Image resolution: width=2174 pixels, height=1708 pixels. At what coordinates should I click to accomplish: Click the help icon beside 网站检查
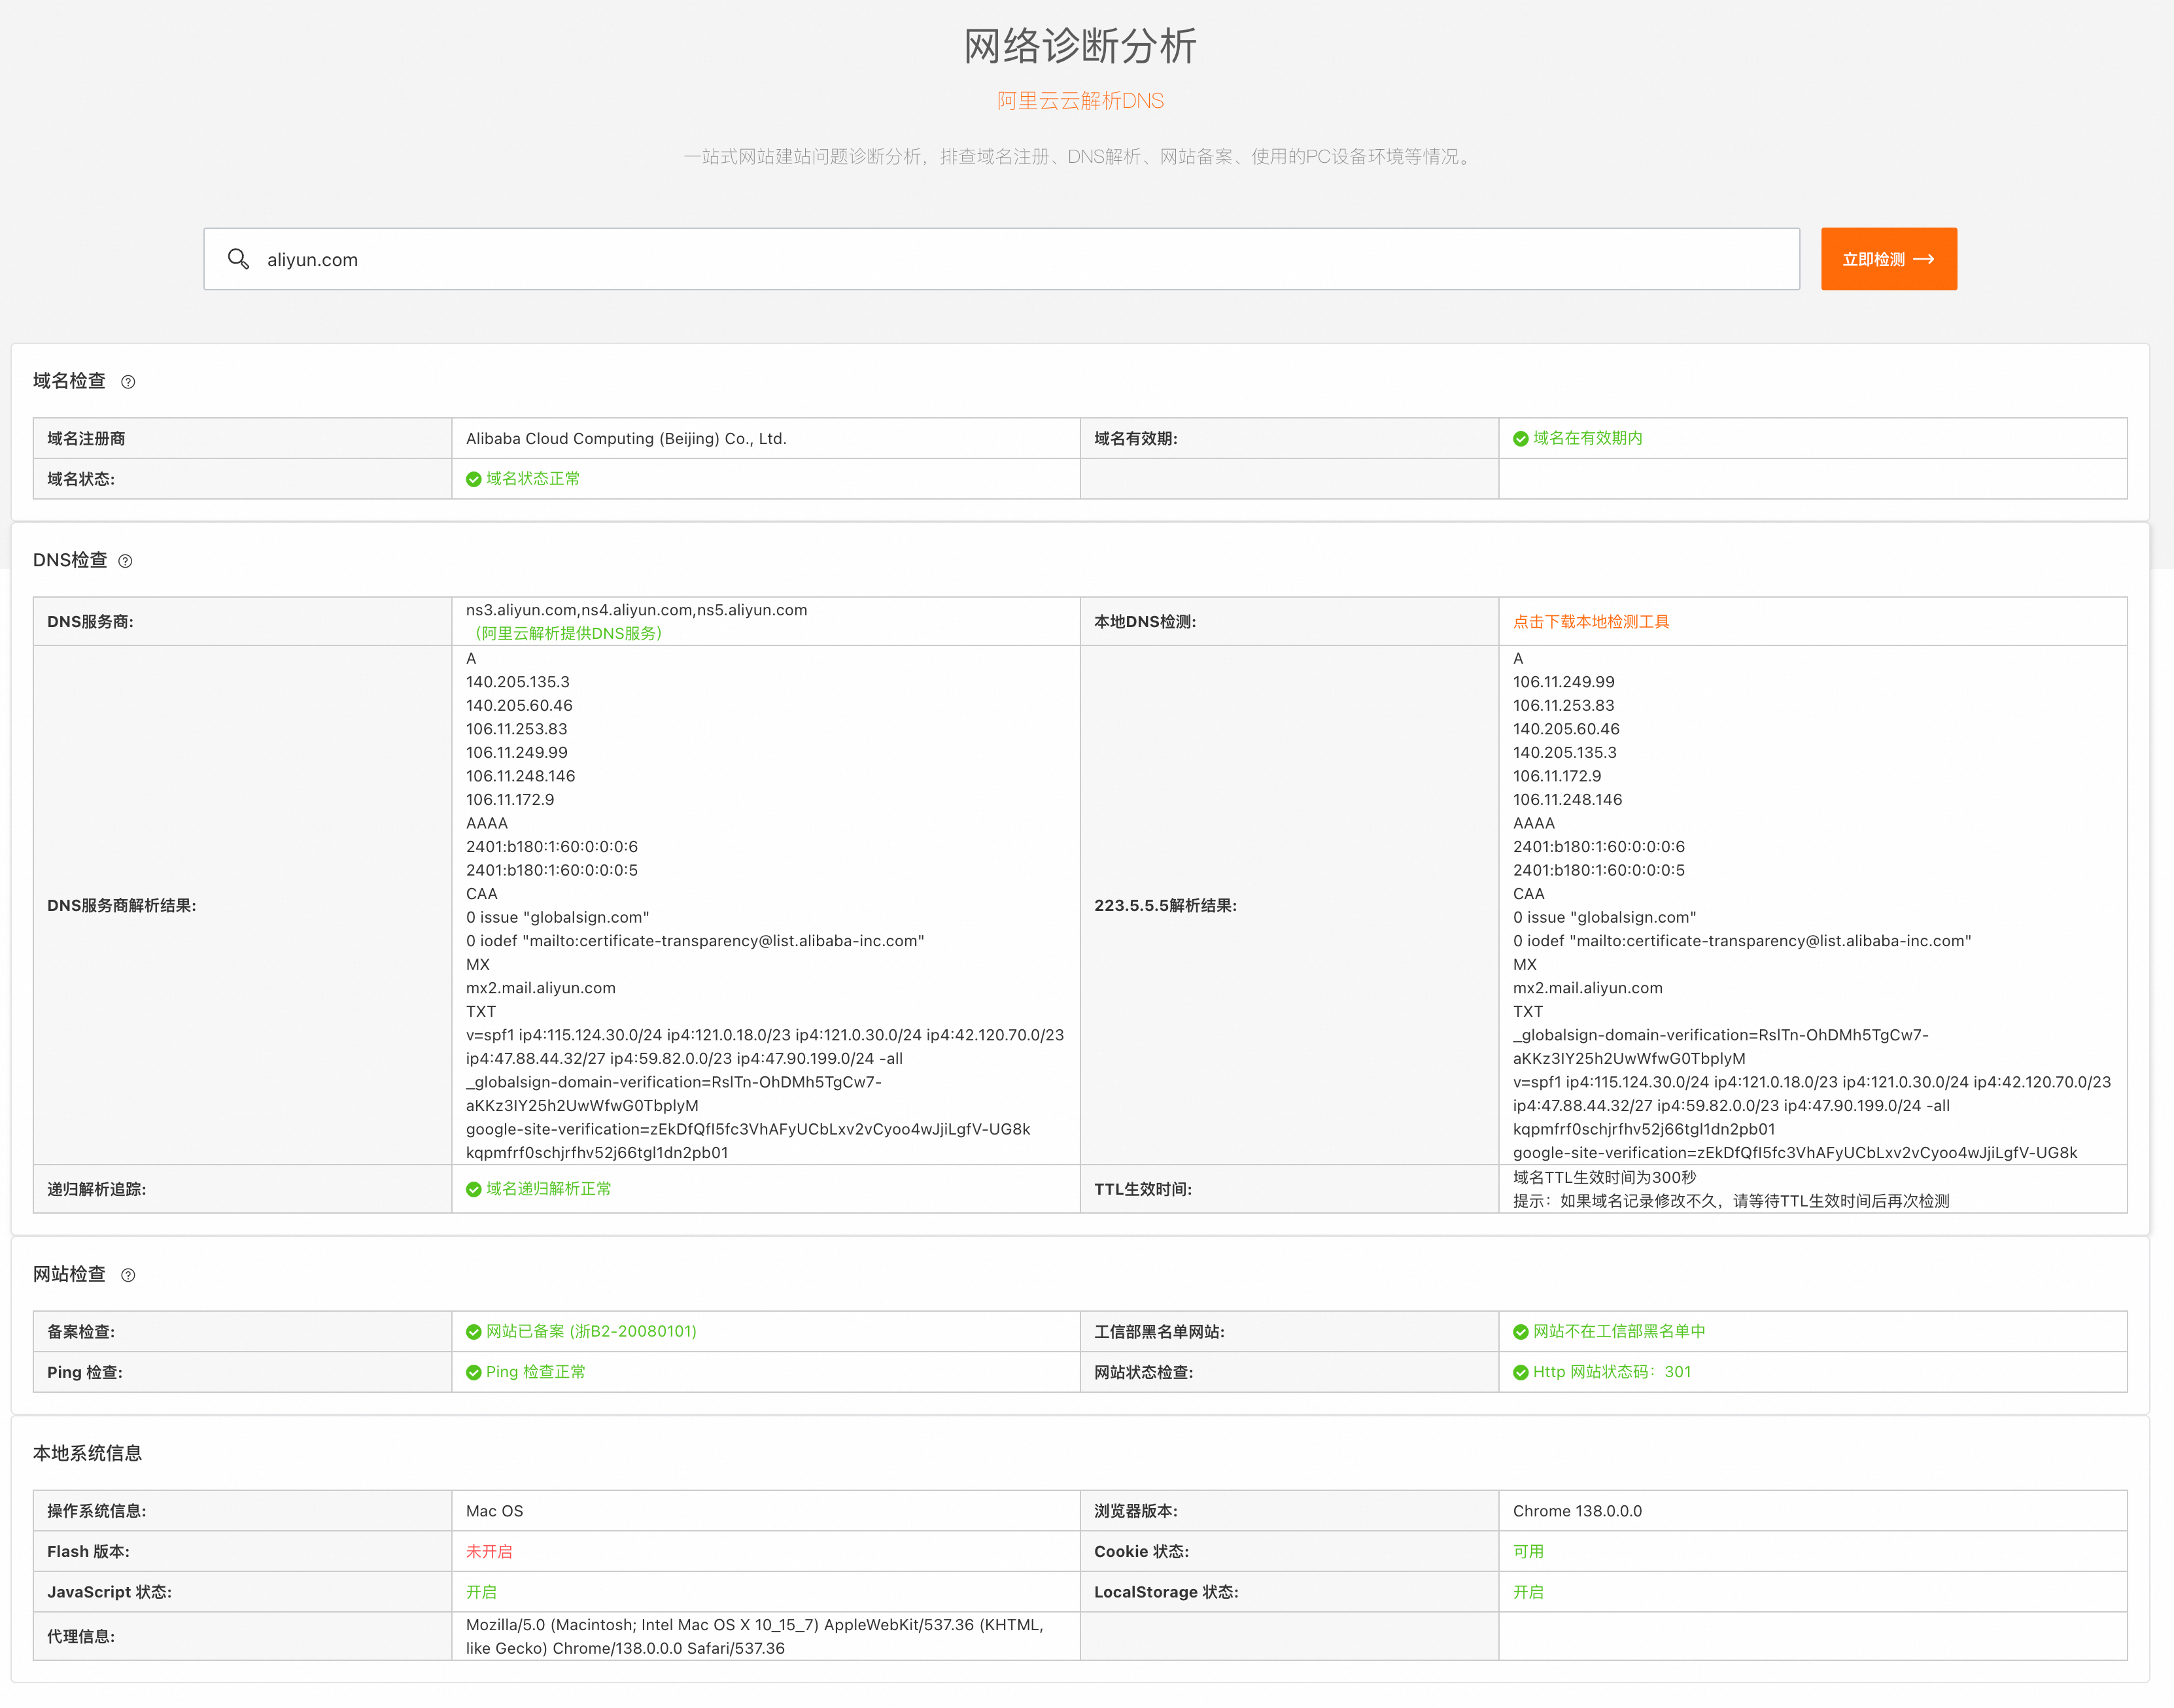(128, 1275)
